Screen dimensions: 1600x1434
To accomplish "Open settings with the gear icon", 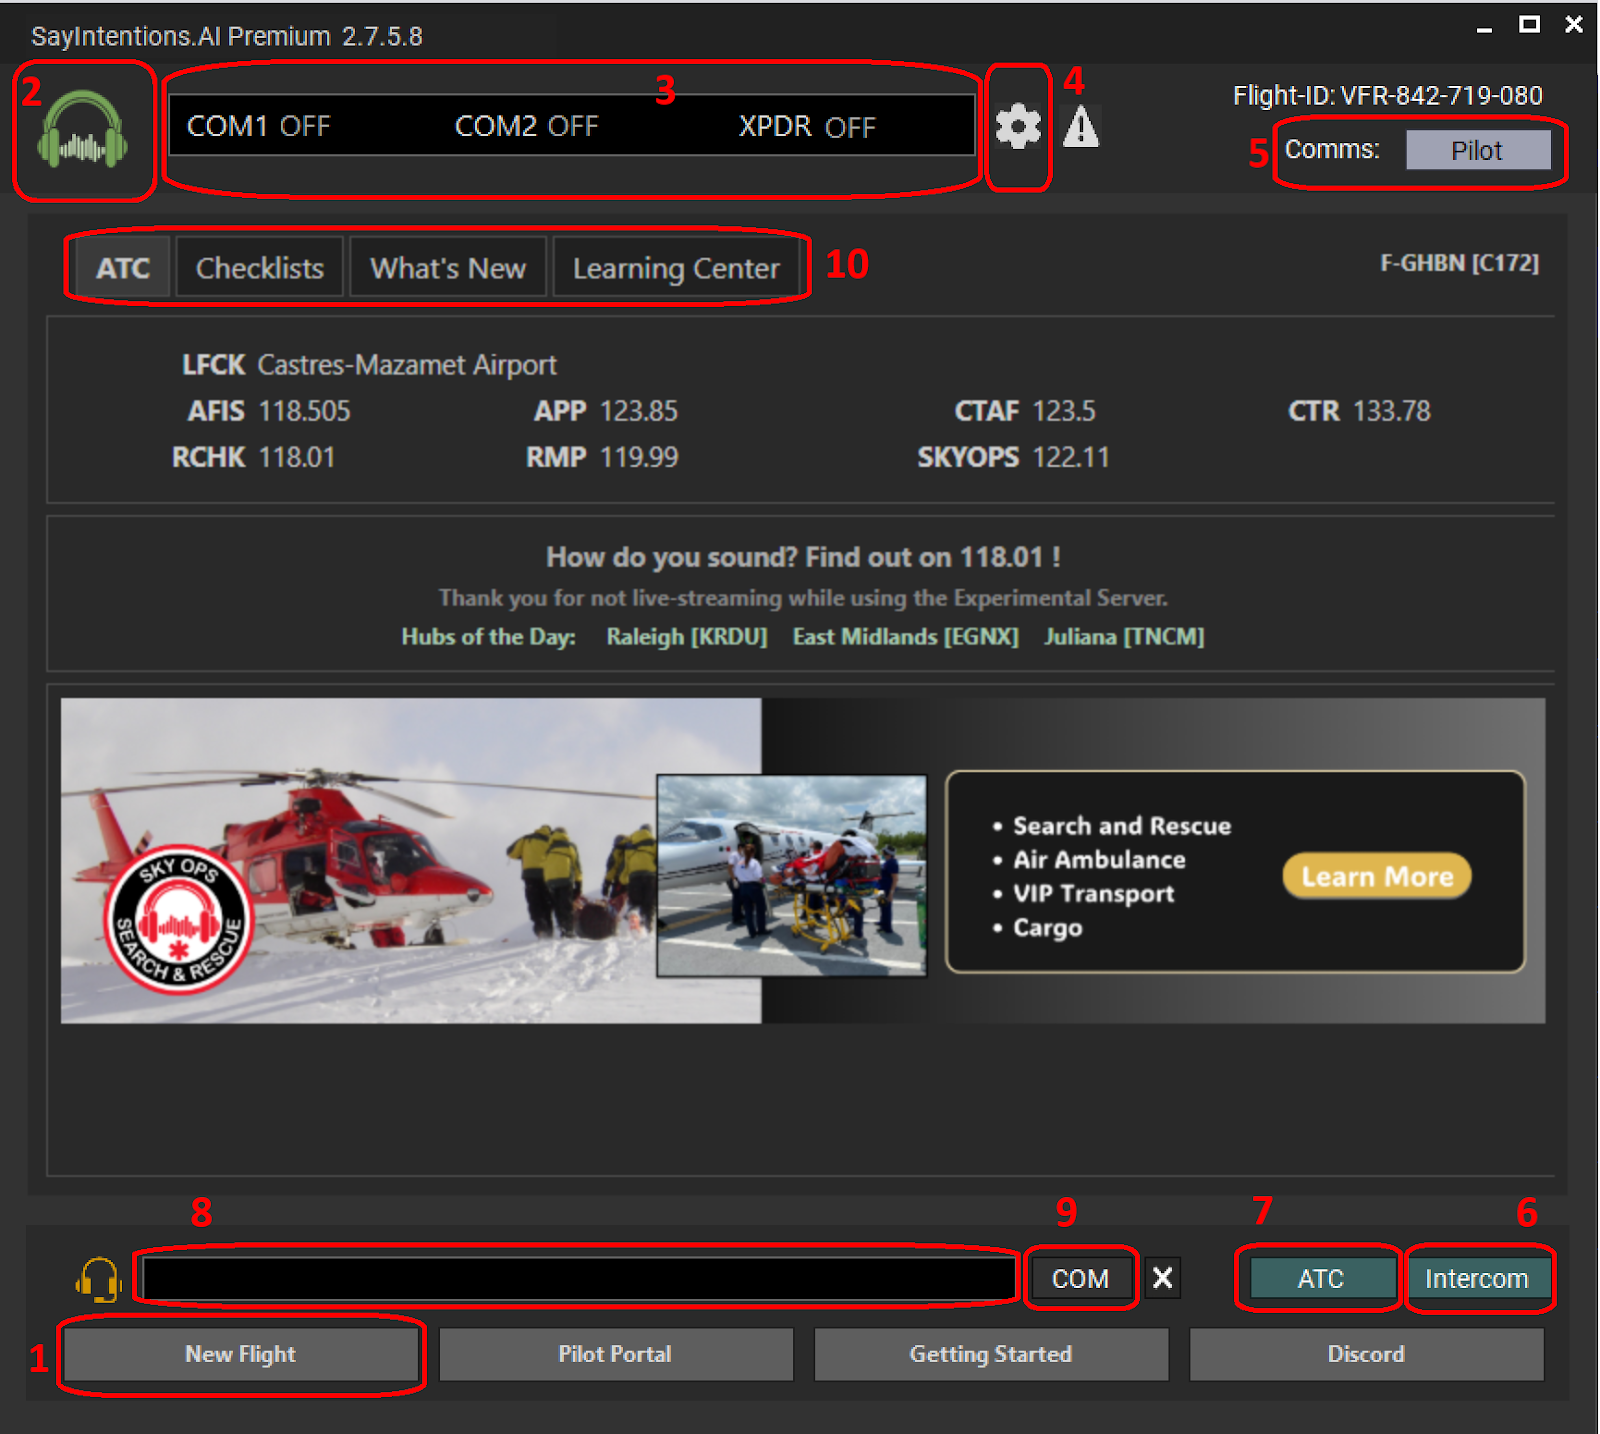I will [1018, 127].
